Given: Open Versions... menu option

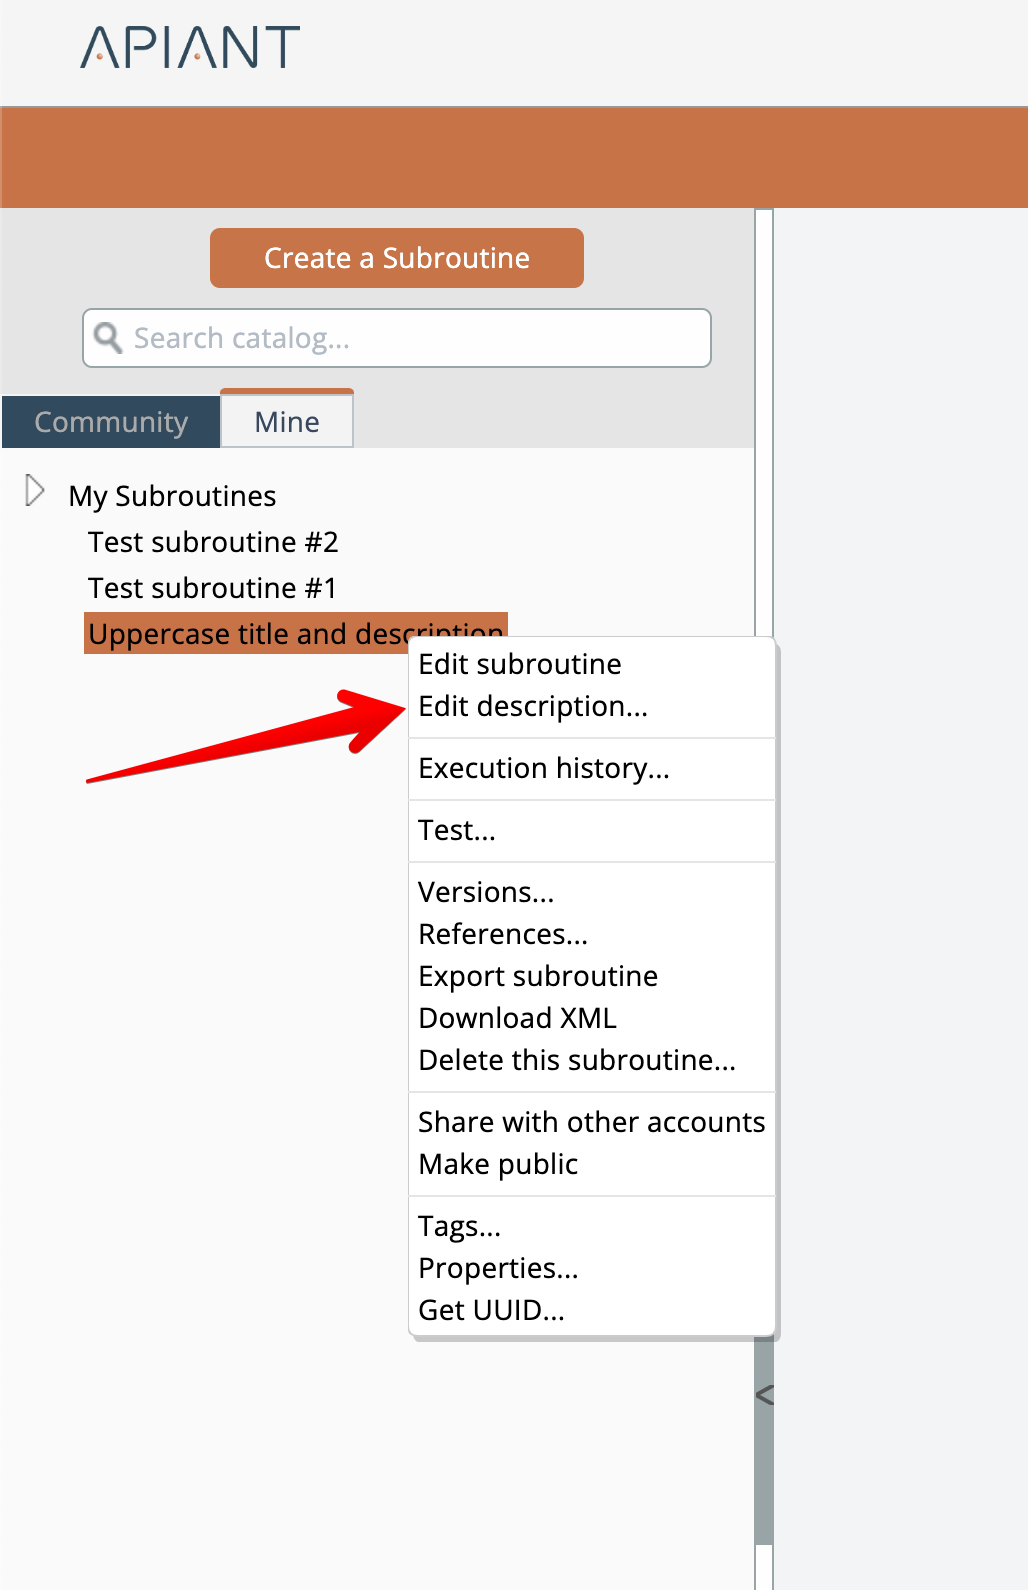Looking at the screenshot, I should pyautogui.click(x=486, y=892).
